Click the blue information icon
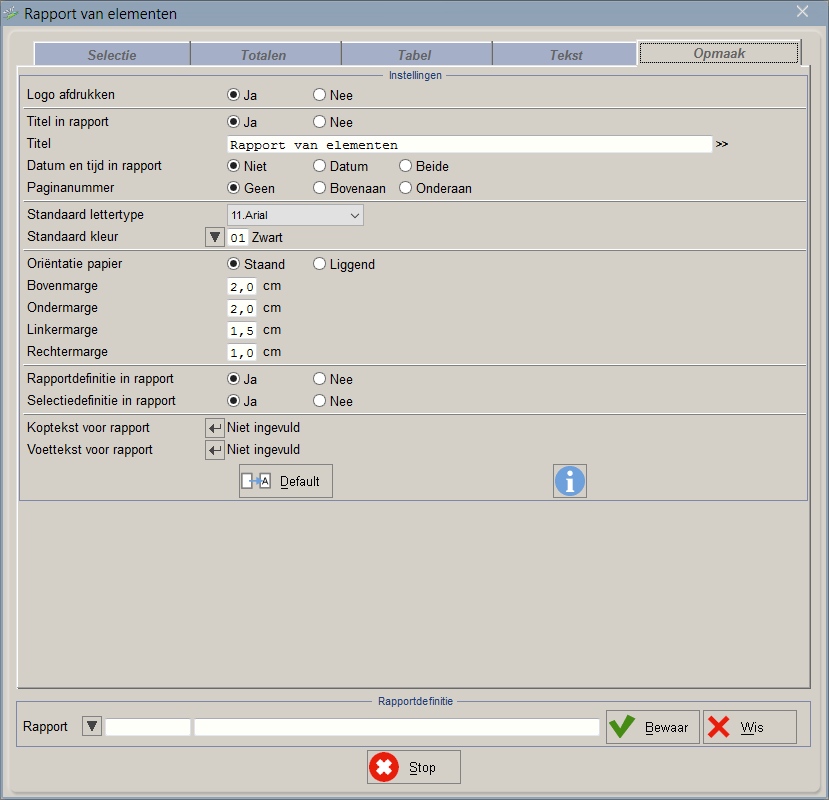The image size is (829, 800). [570, 481]
